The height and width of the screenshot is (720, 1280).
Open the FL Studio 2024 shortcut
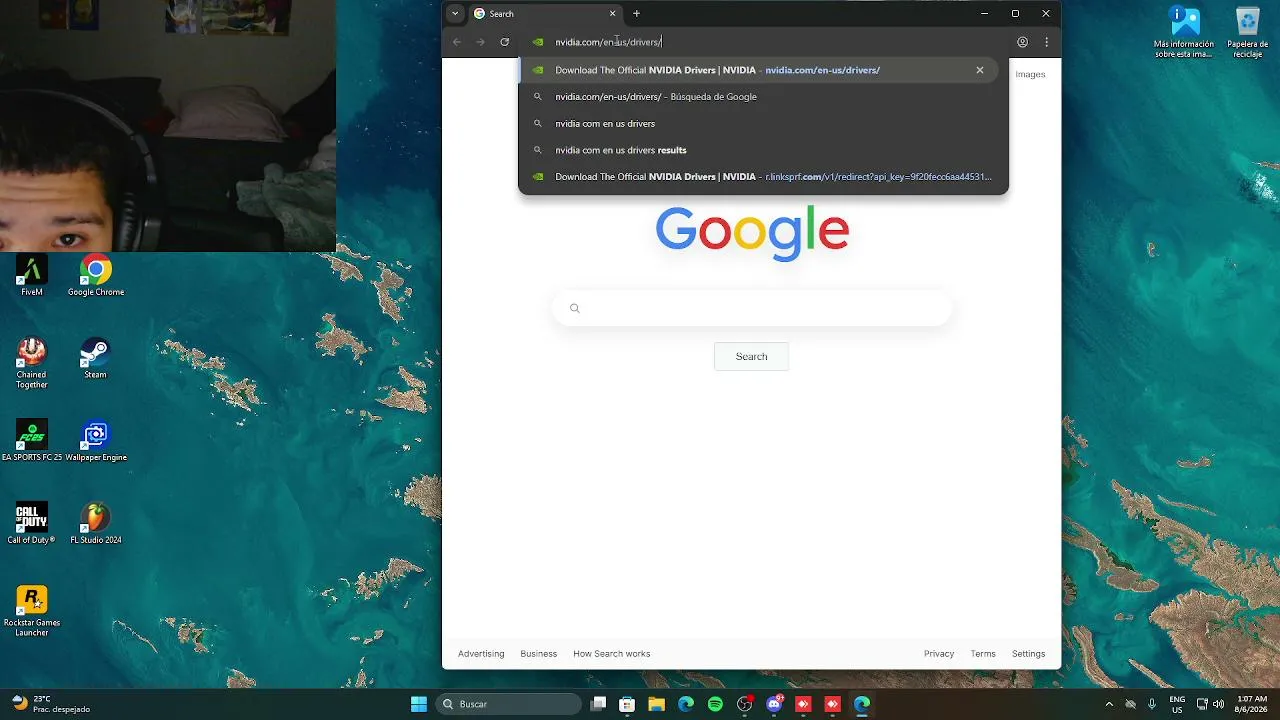[x=96, y=524]
